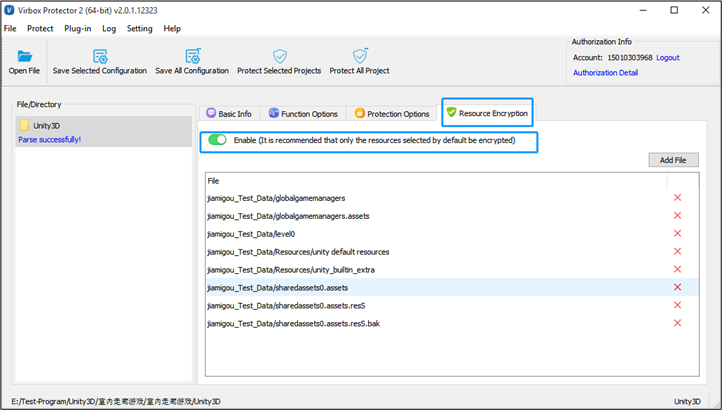This screenshot has height=410, width=722.
Task: Select the sharedassets0.assets.resS row
Action: click(x=452, y=306)
